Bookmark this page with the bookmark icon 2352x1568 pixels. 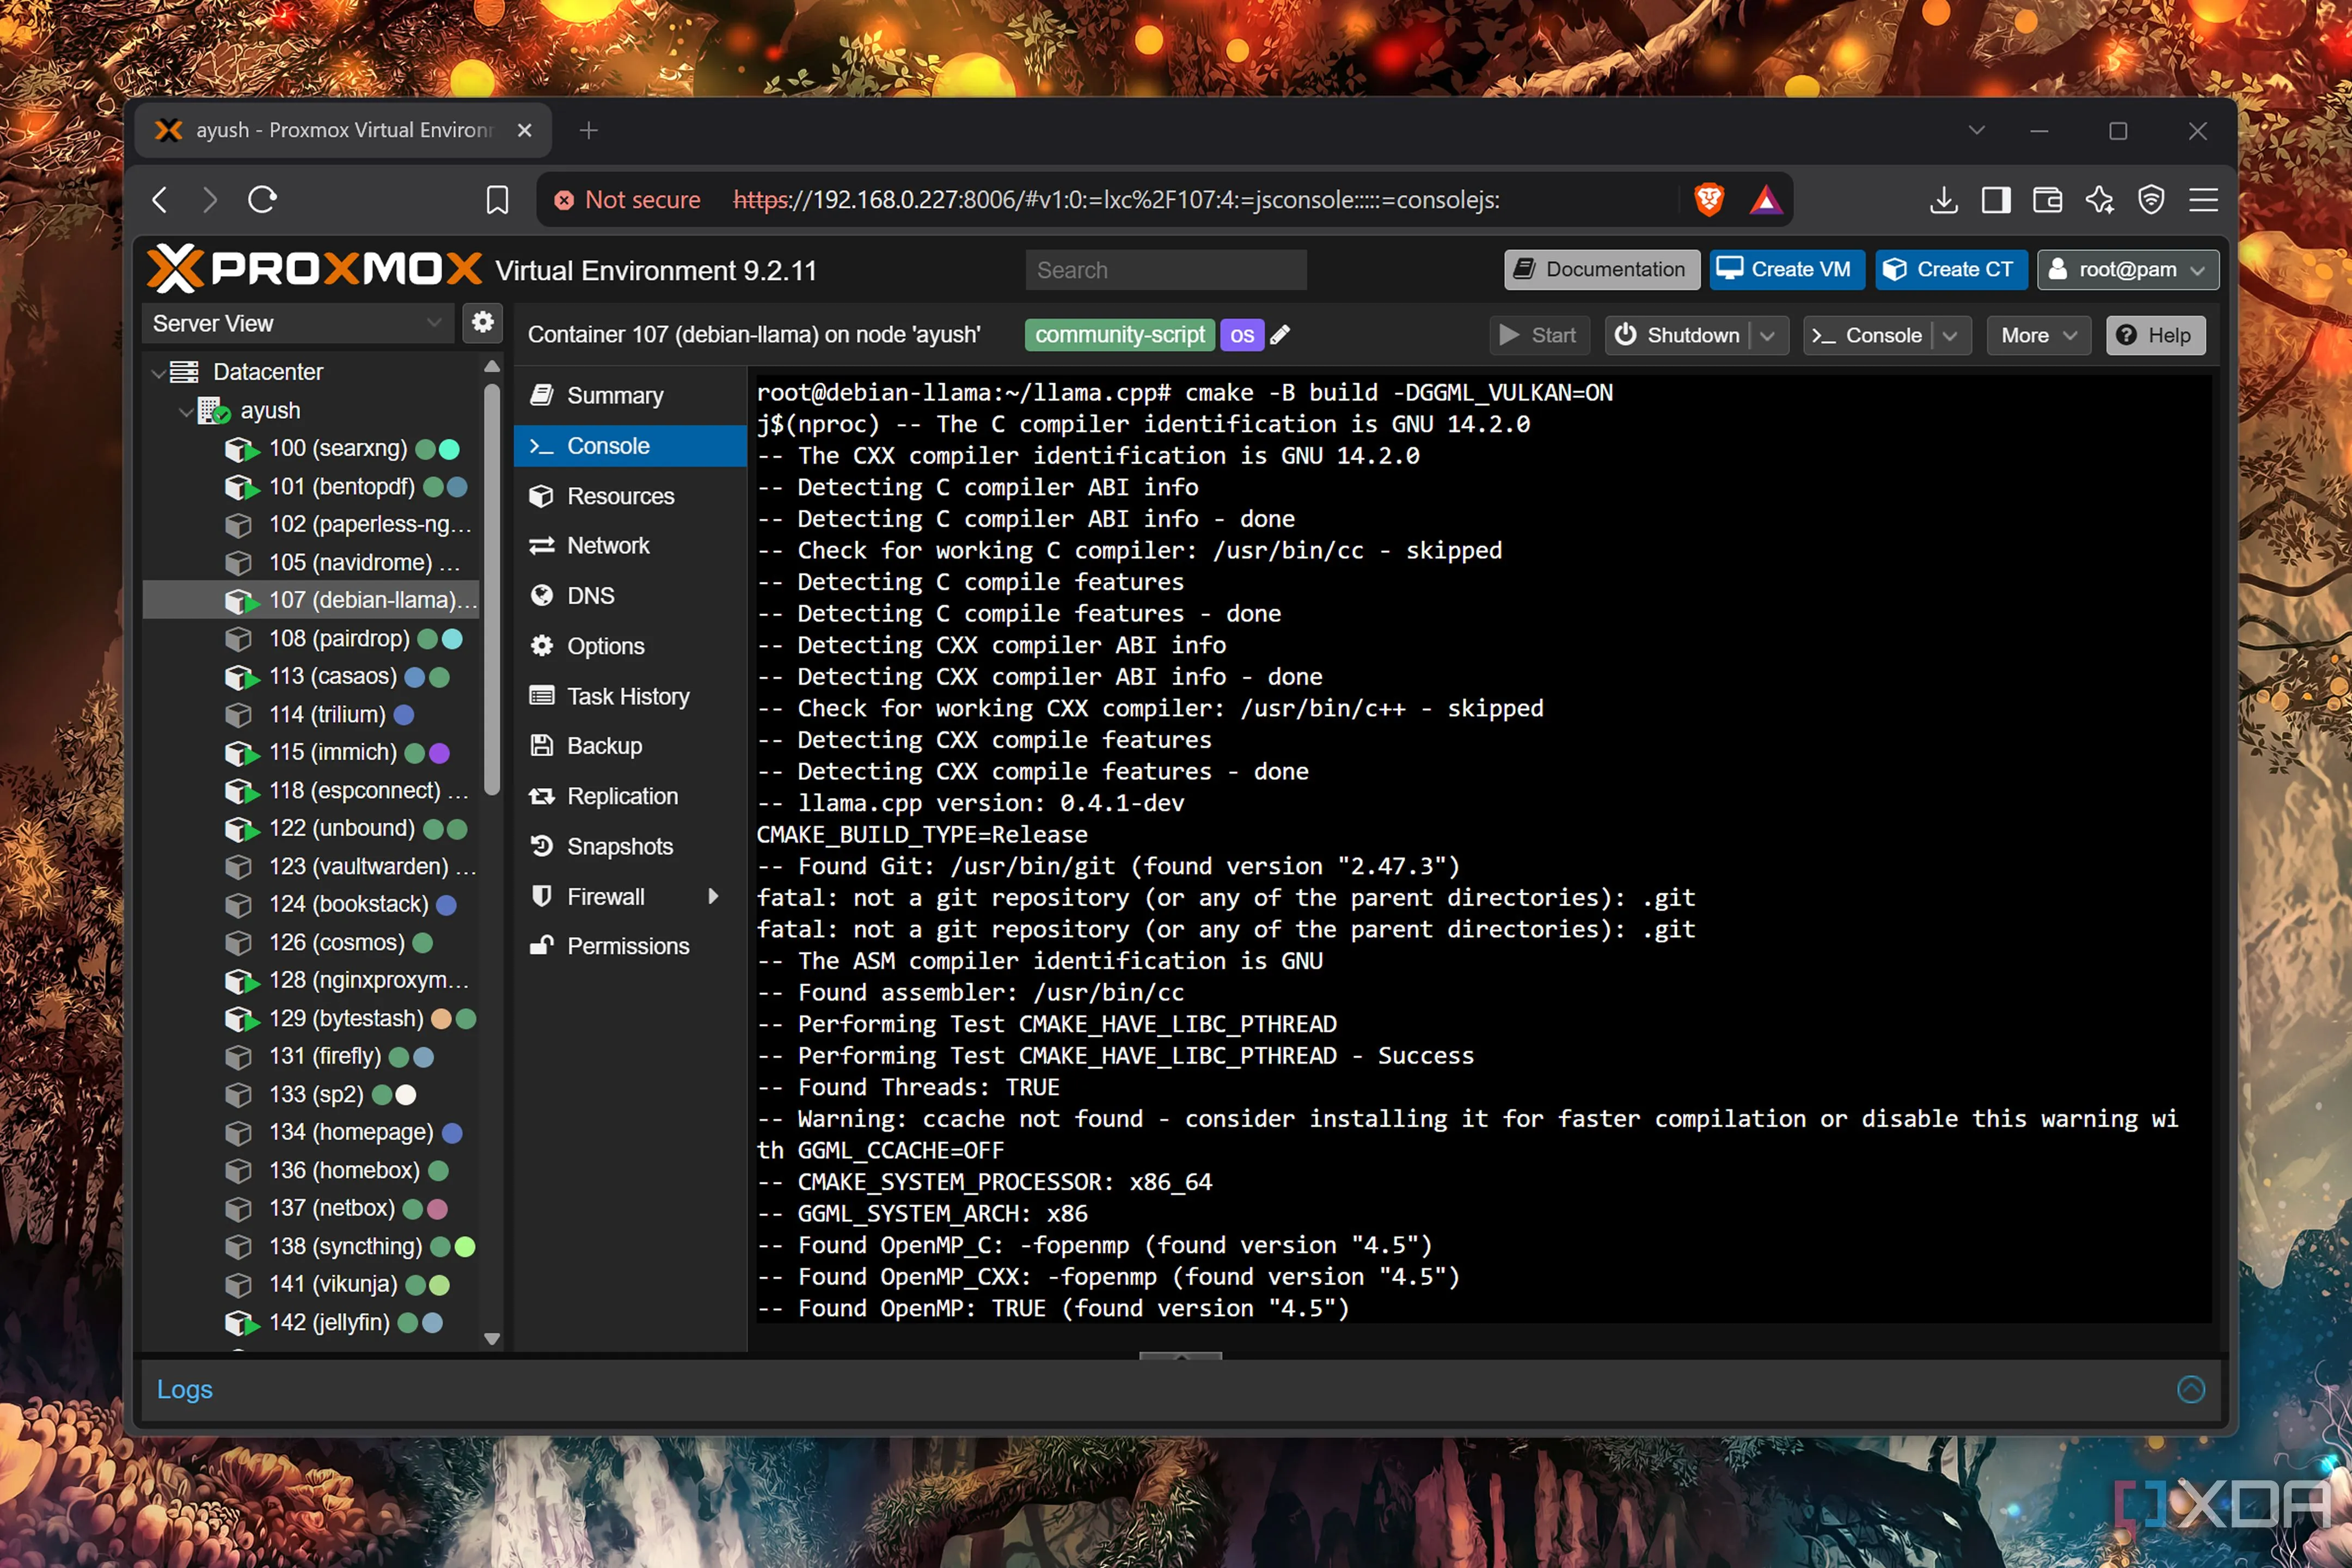click(497, 200)
